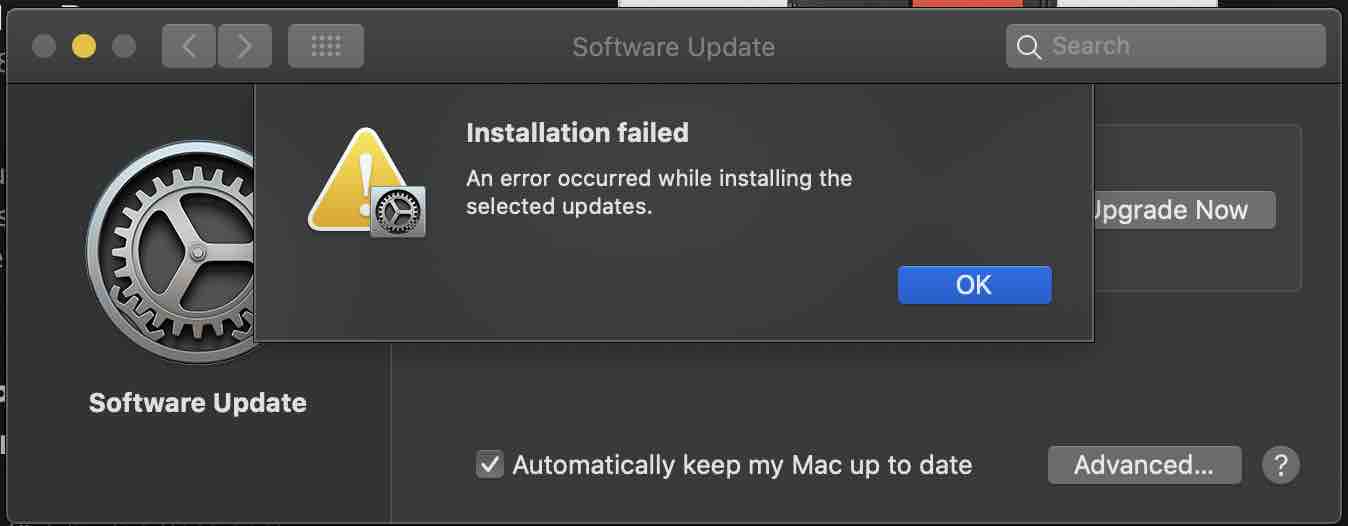Click 'Automatically keep my Mac up to date' label
Viewport: 1348px width, 526px height.
[742, 465]
